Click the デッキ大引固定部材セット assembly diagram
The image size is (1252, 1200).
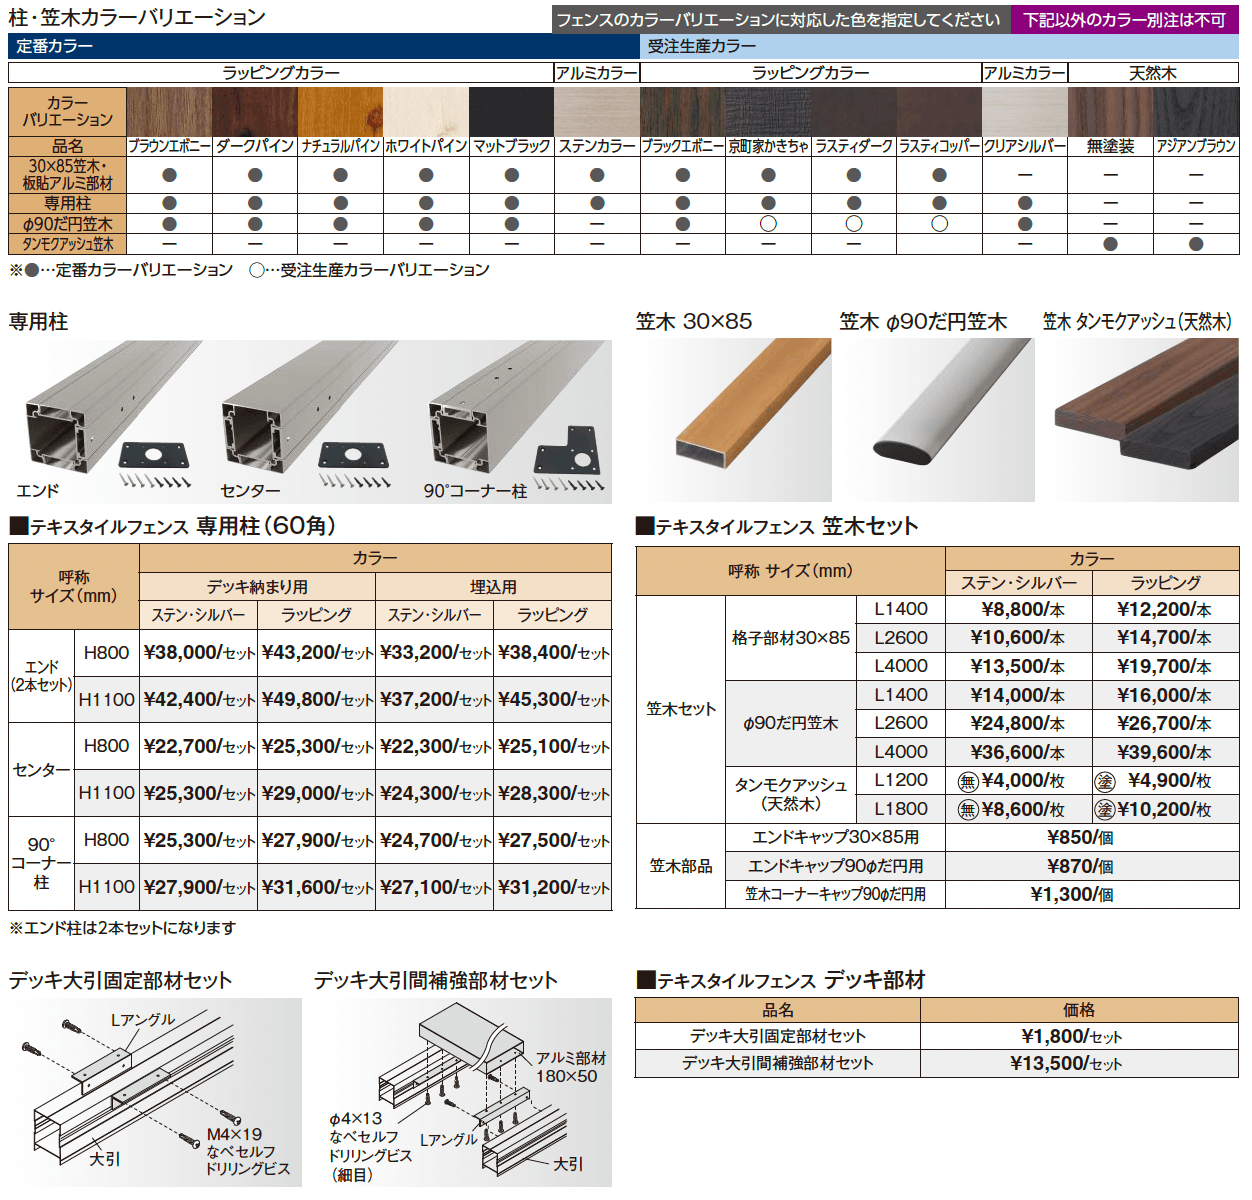(155, 1092)
